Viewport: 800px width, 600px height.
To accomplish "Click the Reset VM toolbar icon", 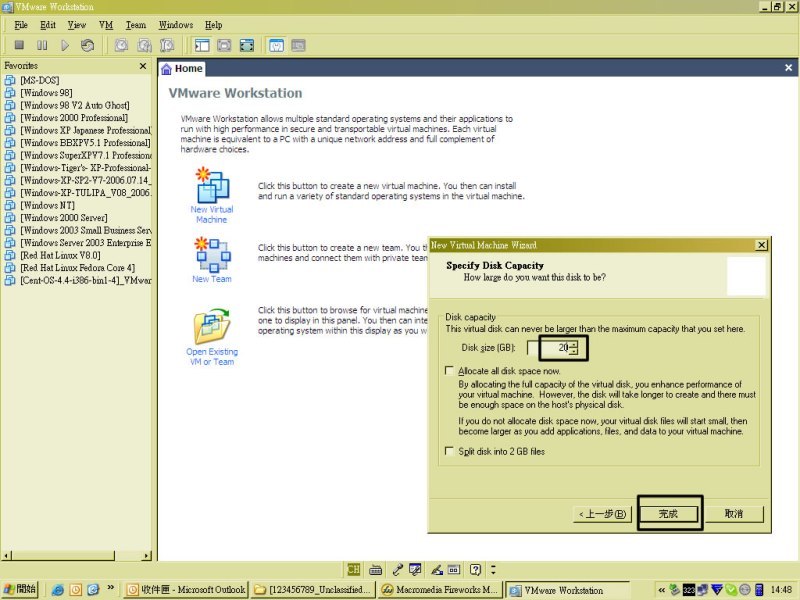I will [87, 45].
